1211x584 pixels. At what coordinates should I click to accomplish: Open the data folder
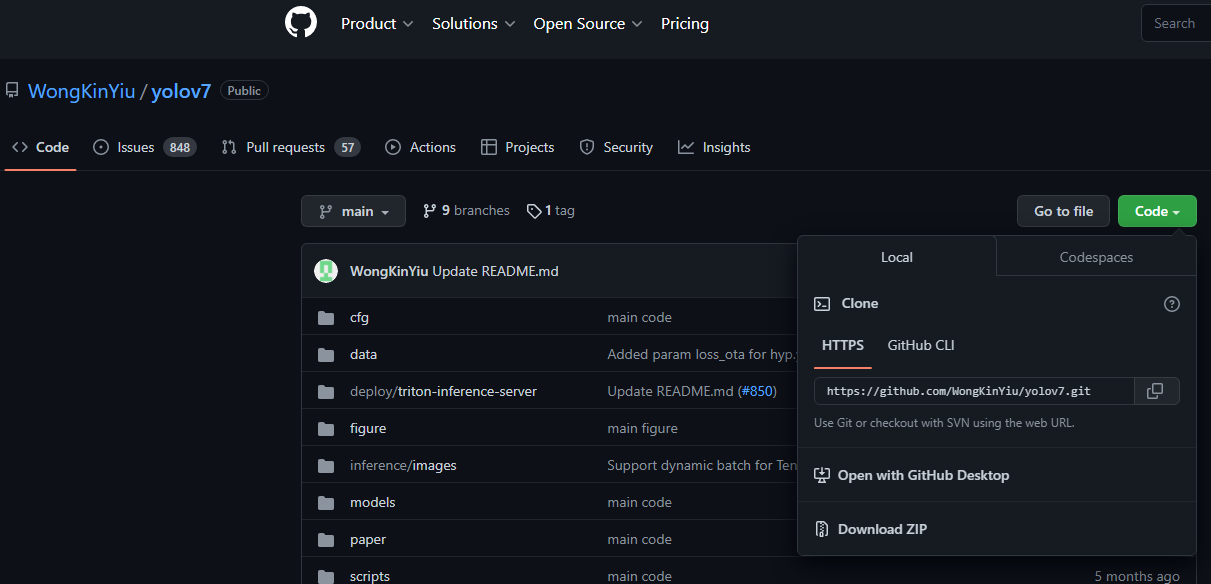363,354
